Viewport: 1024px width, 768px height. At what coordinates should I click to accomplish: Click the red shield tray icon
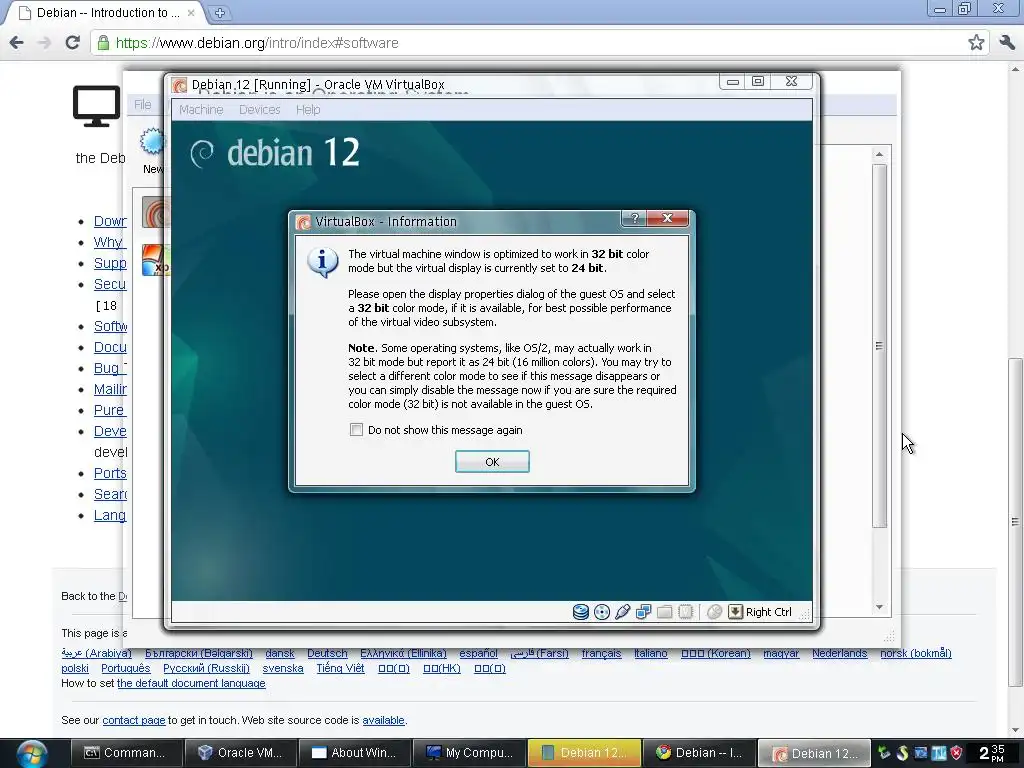(956, 753)
